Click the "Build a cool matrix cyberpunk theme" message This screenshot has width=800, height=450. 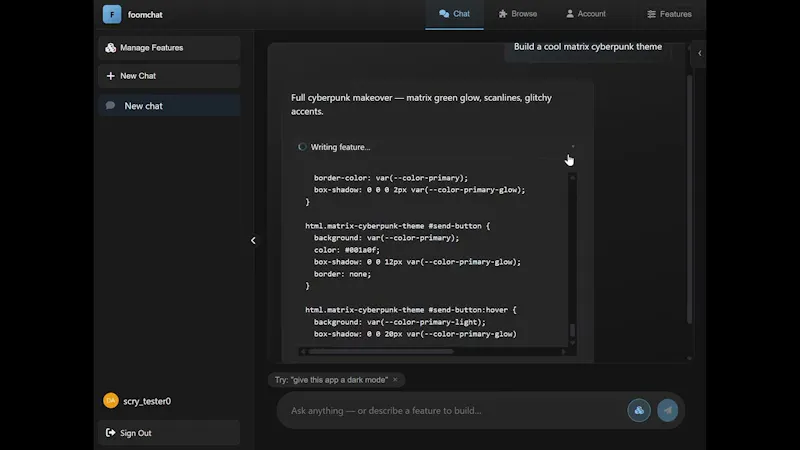[x=587, y=47]
